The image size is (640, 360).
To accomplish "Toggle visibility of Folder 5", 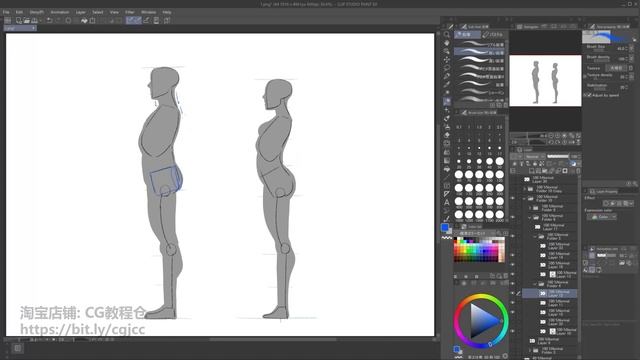I will tap(513, 236).
